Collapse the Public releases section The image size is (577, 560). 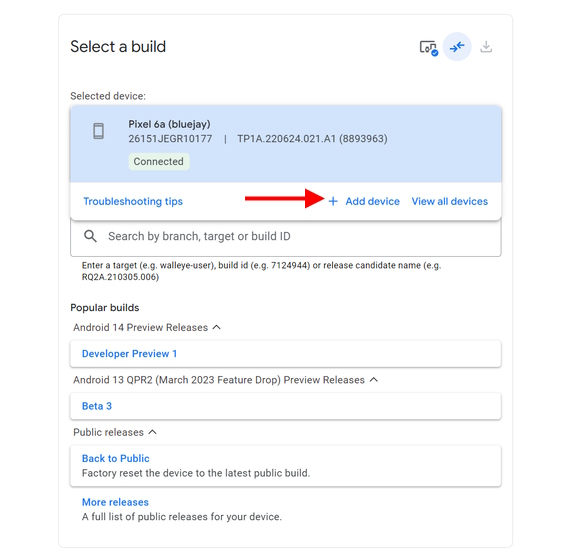pyautogui.click(x=153, y=432)
